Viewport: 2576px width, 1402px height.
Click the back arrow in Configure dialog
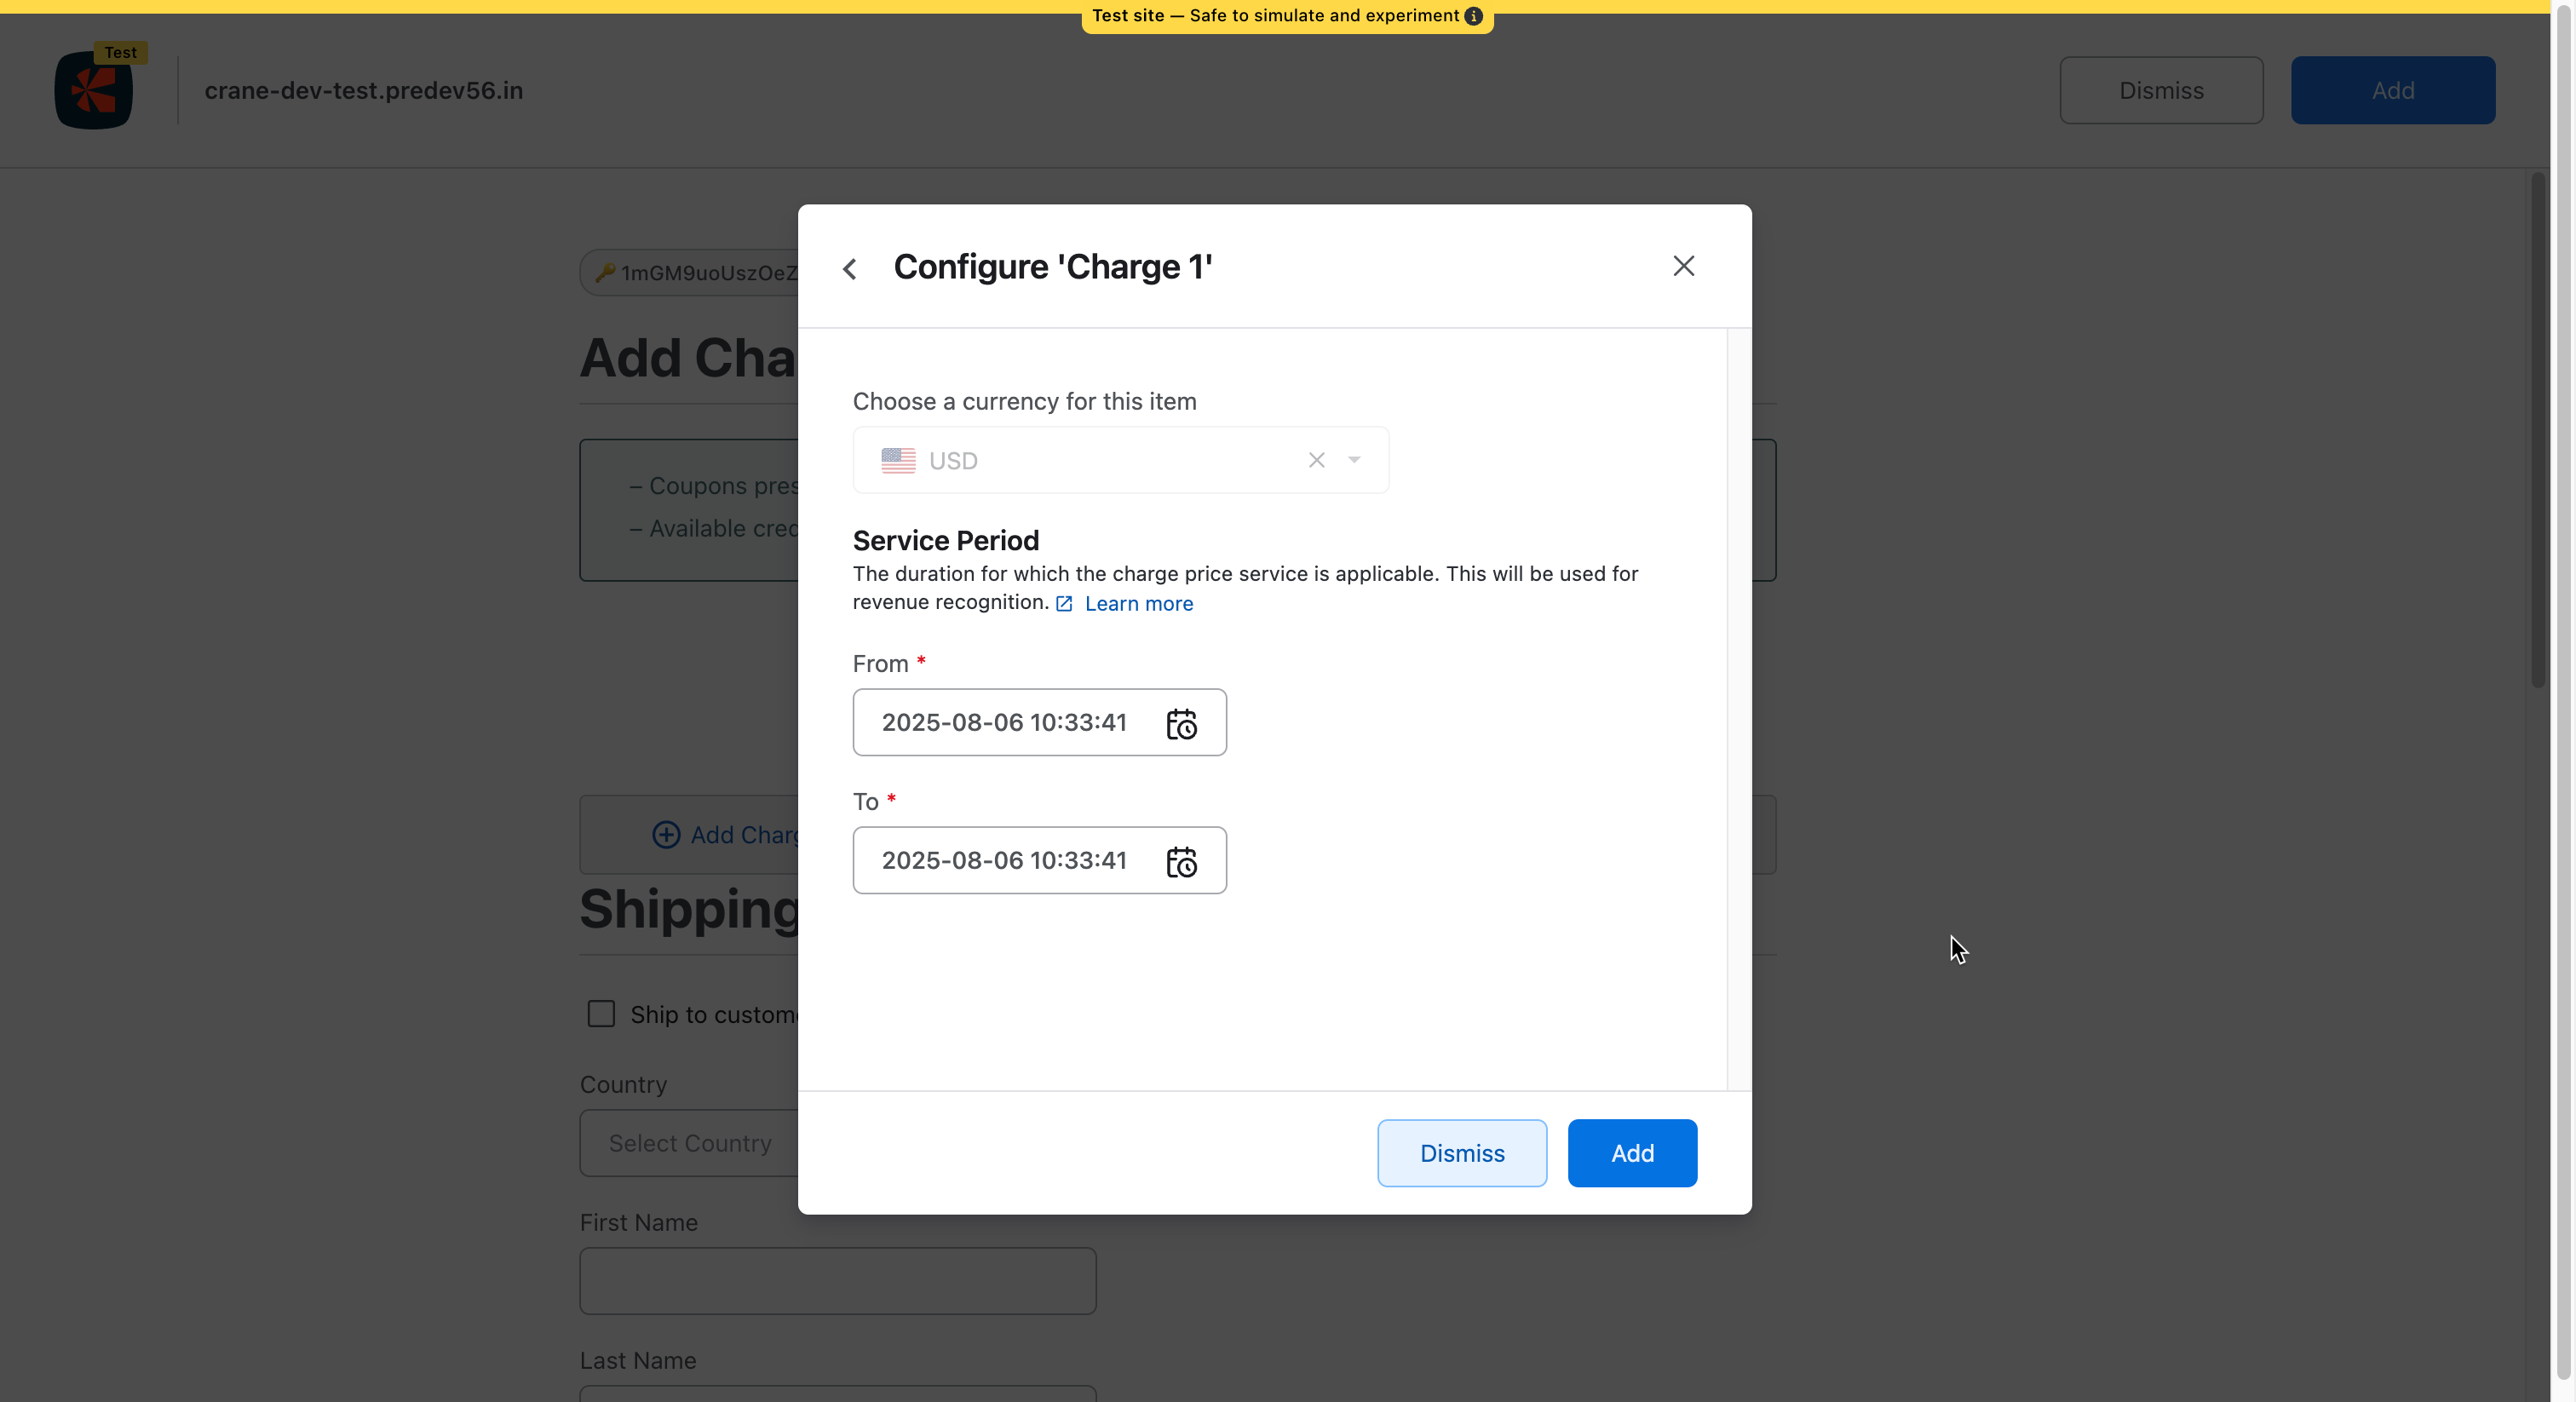coord(850,268)
